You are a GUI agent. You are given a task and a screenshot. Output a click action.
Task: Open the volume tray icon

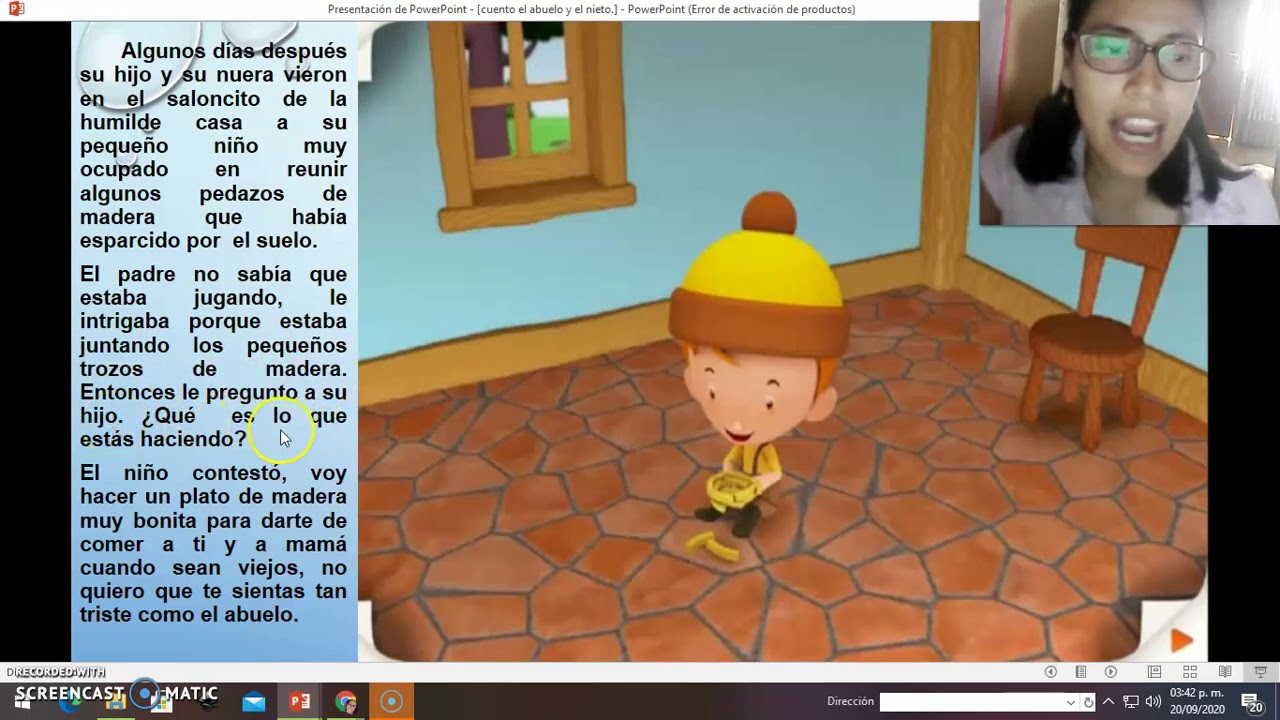tap(1153, 702)
